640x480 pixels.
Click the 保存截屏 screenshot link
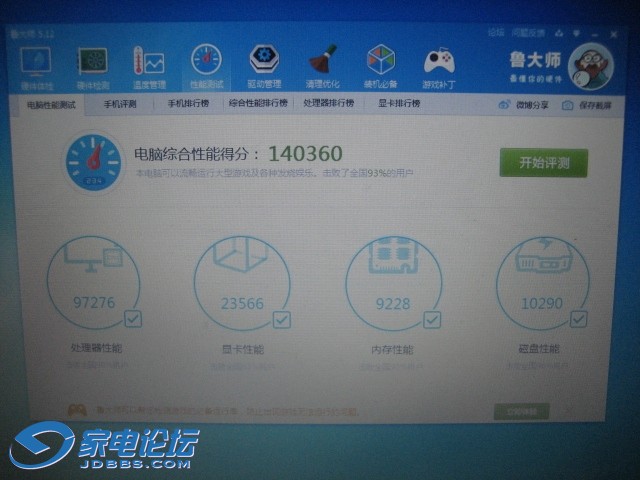tap(586, 105)
